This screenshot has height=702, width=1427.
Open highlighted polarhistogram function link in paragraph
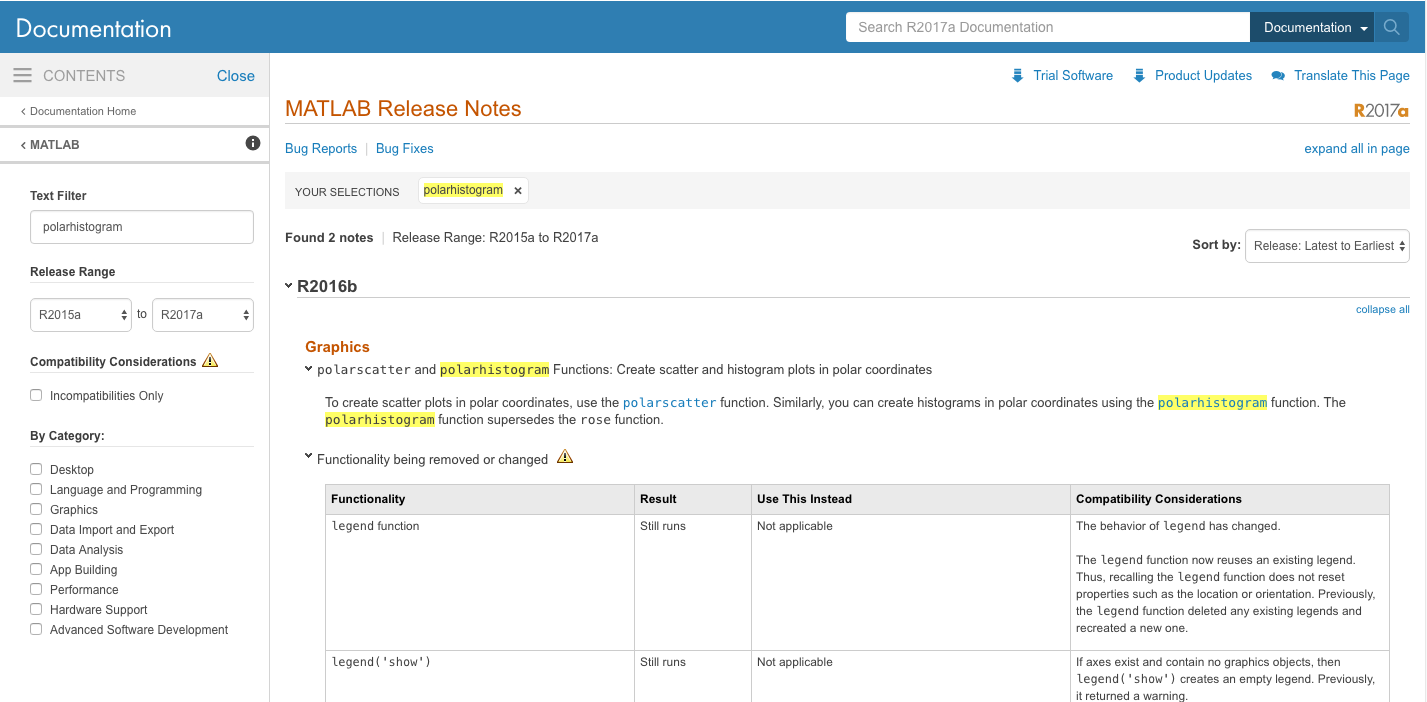(x=1212, y=403)
